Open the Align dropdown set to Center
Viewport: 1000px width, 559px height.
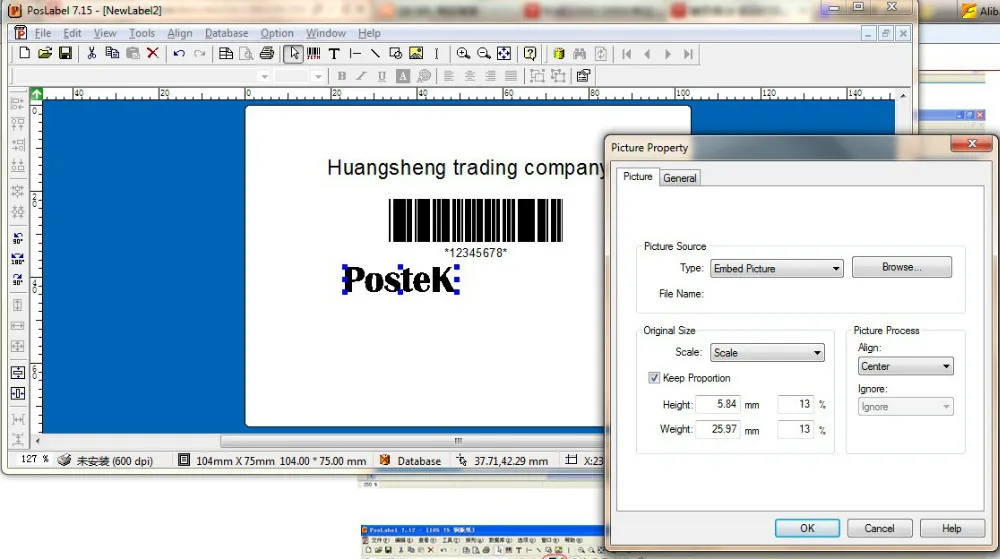click(x=905, y=367)
